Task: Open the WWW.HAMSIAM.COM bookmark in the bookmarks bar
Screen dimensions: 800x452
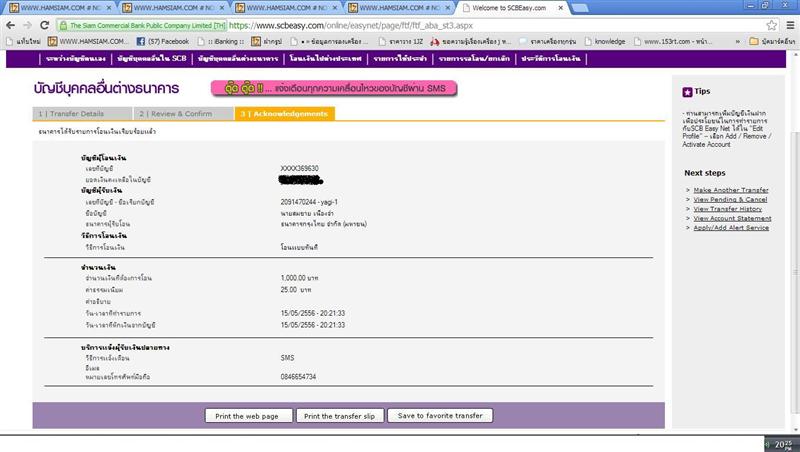Action: tap(87, 41)
